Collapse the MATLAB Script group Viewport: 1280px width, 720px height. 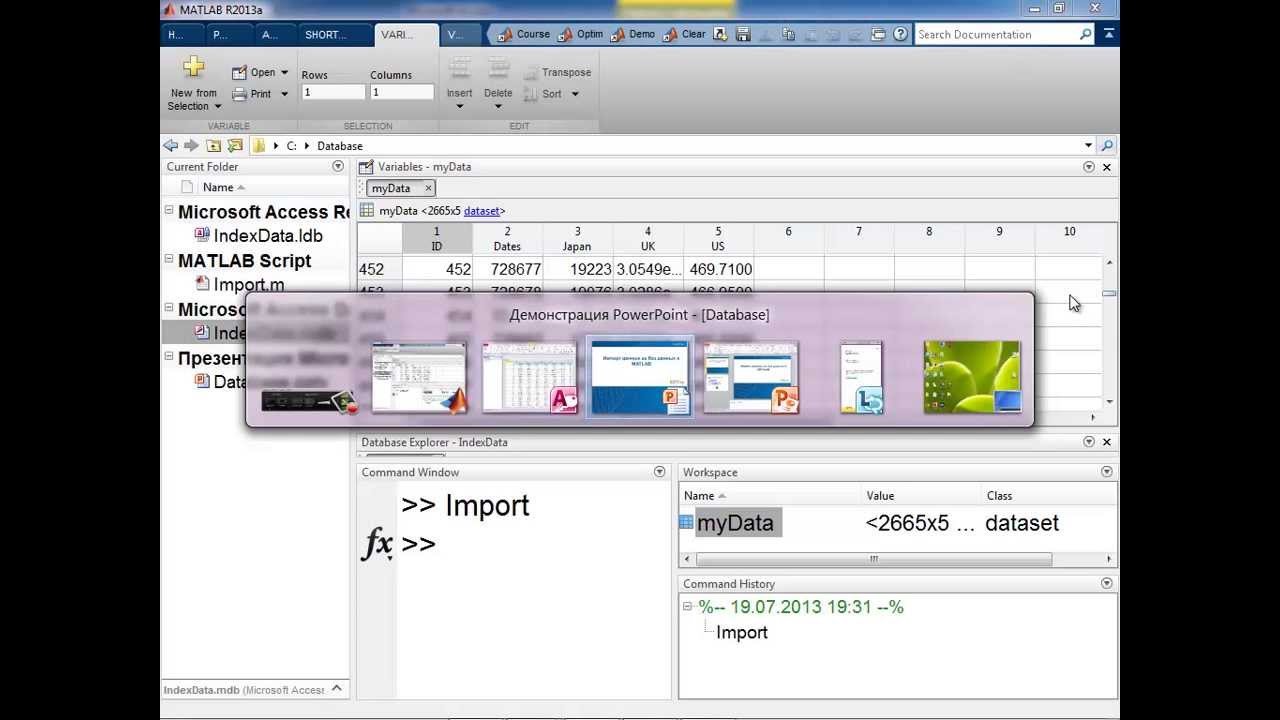[168, 260]
